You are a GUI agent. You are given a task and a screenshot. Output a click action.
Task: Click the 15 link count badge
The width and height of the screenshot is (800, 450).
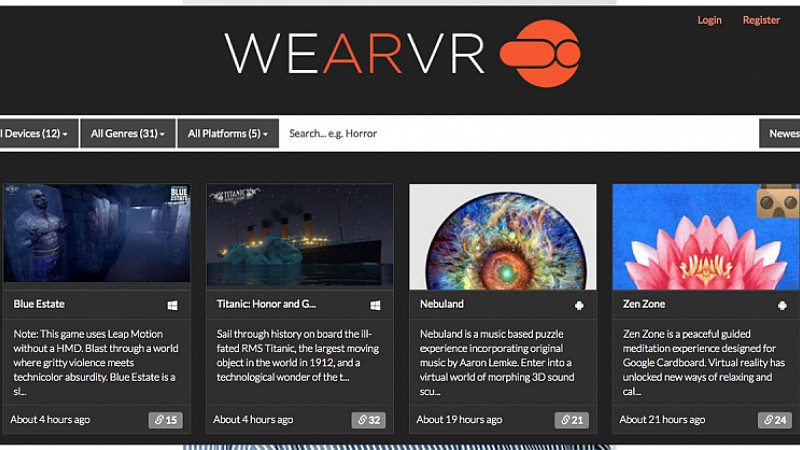pyautogui.click(x=166, y=420)
